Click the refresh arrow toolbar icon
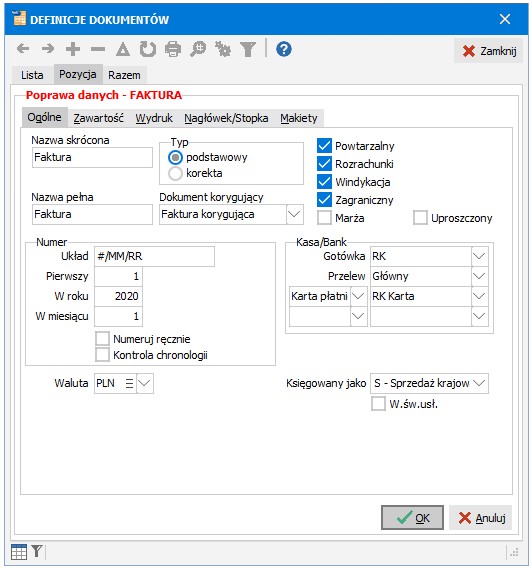This screenshot has height=570, width=532. pyautogui.click(x=148, y=49)
